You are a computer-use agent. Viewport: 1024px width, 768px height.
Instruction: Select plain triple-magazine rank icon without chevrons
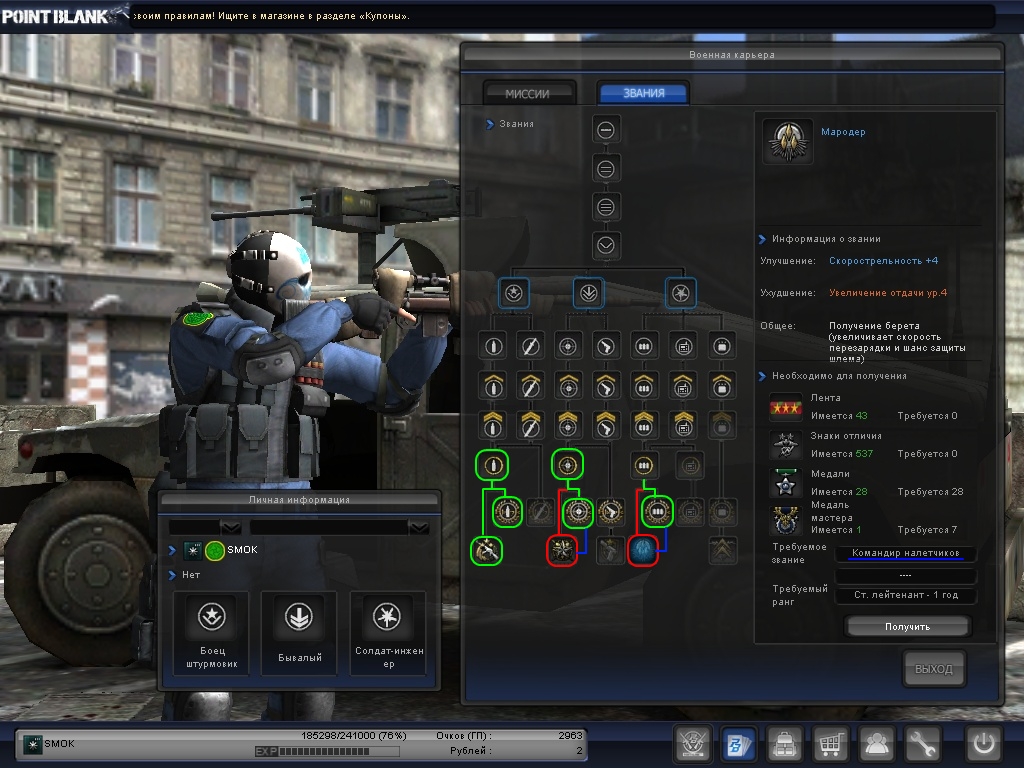click(644, 346)
